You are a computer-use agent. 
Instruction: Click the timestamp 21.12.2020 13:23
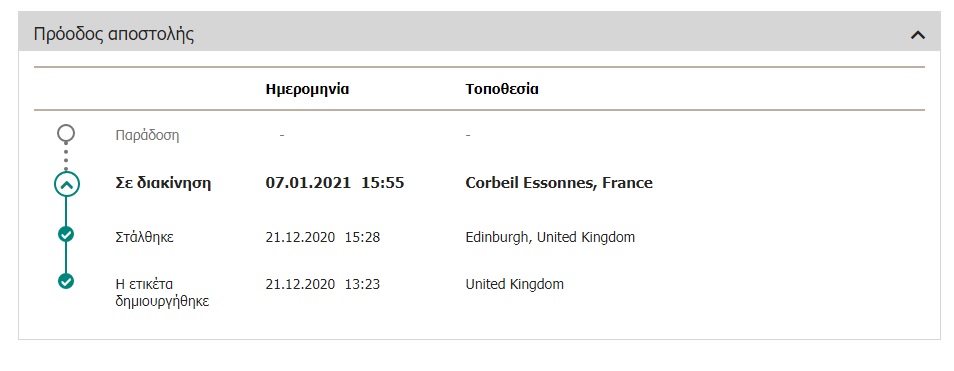pyautogui.click(x=322, y=284)
